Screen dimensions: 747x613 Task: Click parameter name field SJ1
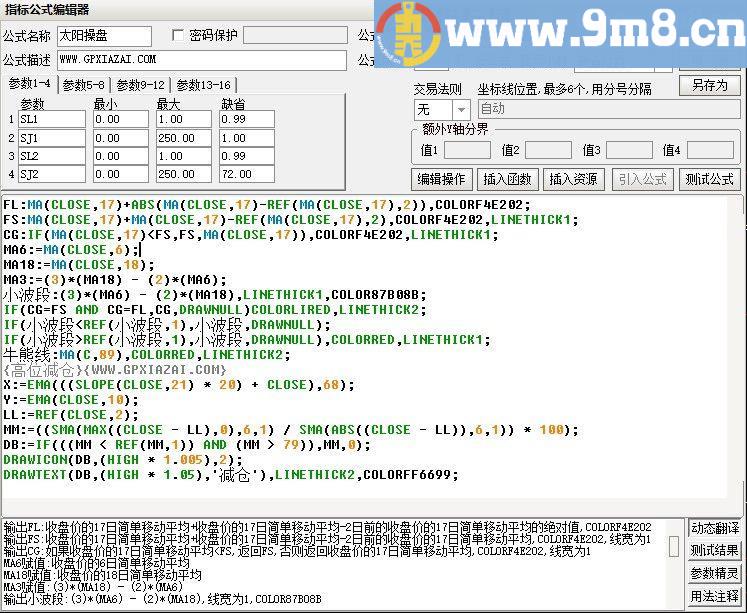click(x=52, y=138)
